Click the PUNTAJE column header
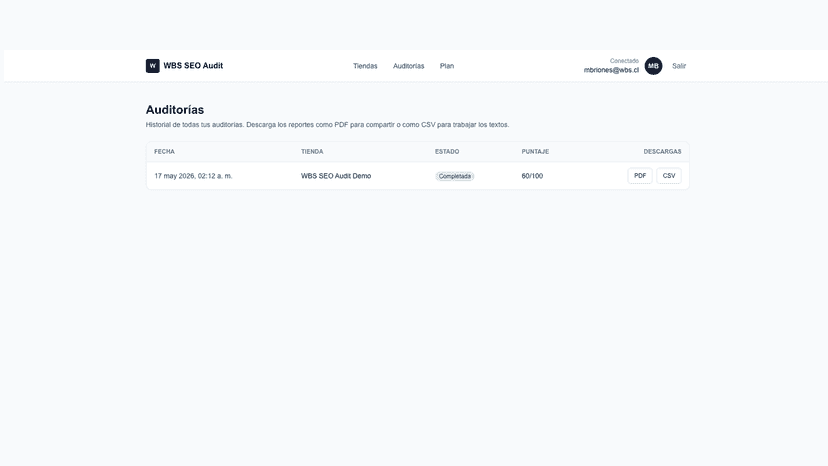828x466 pixels. [x=535, y=152]
